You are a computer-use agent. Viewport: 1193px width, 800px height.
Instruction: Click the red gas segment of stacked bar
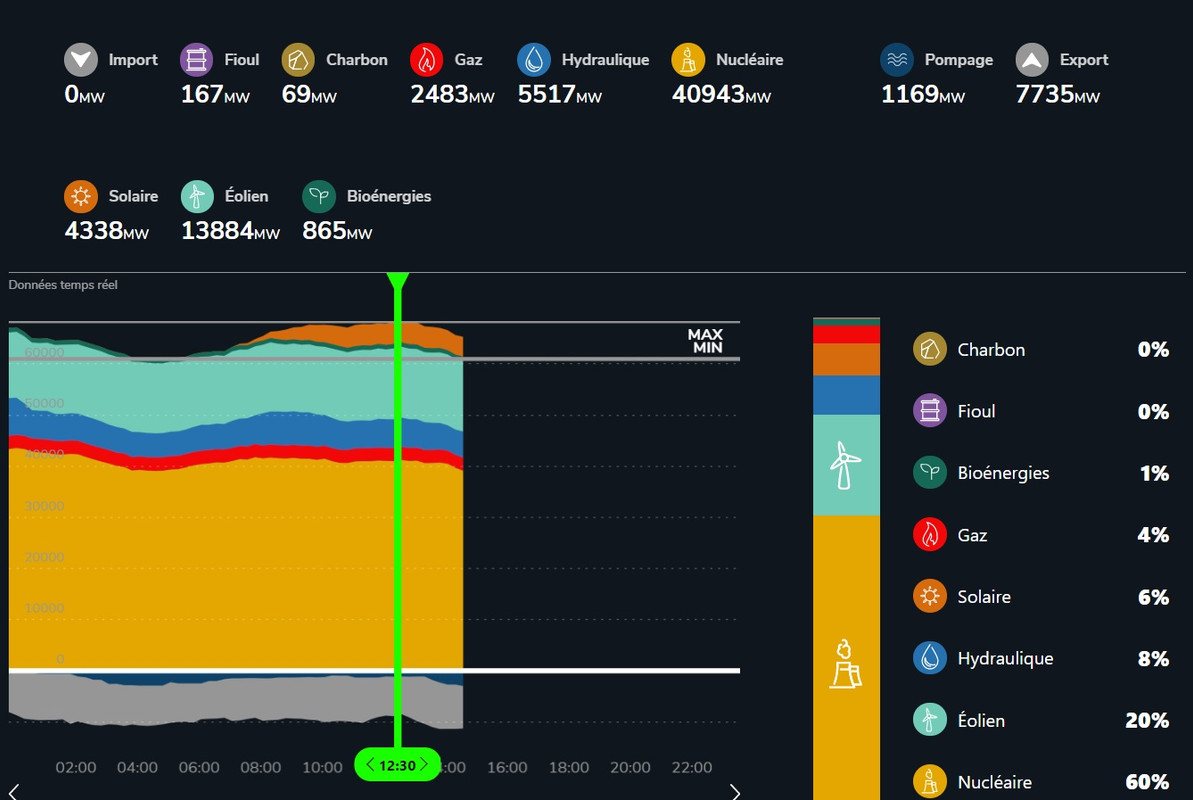846,334
